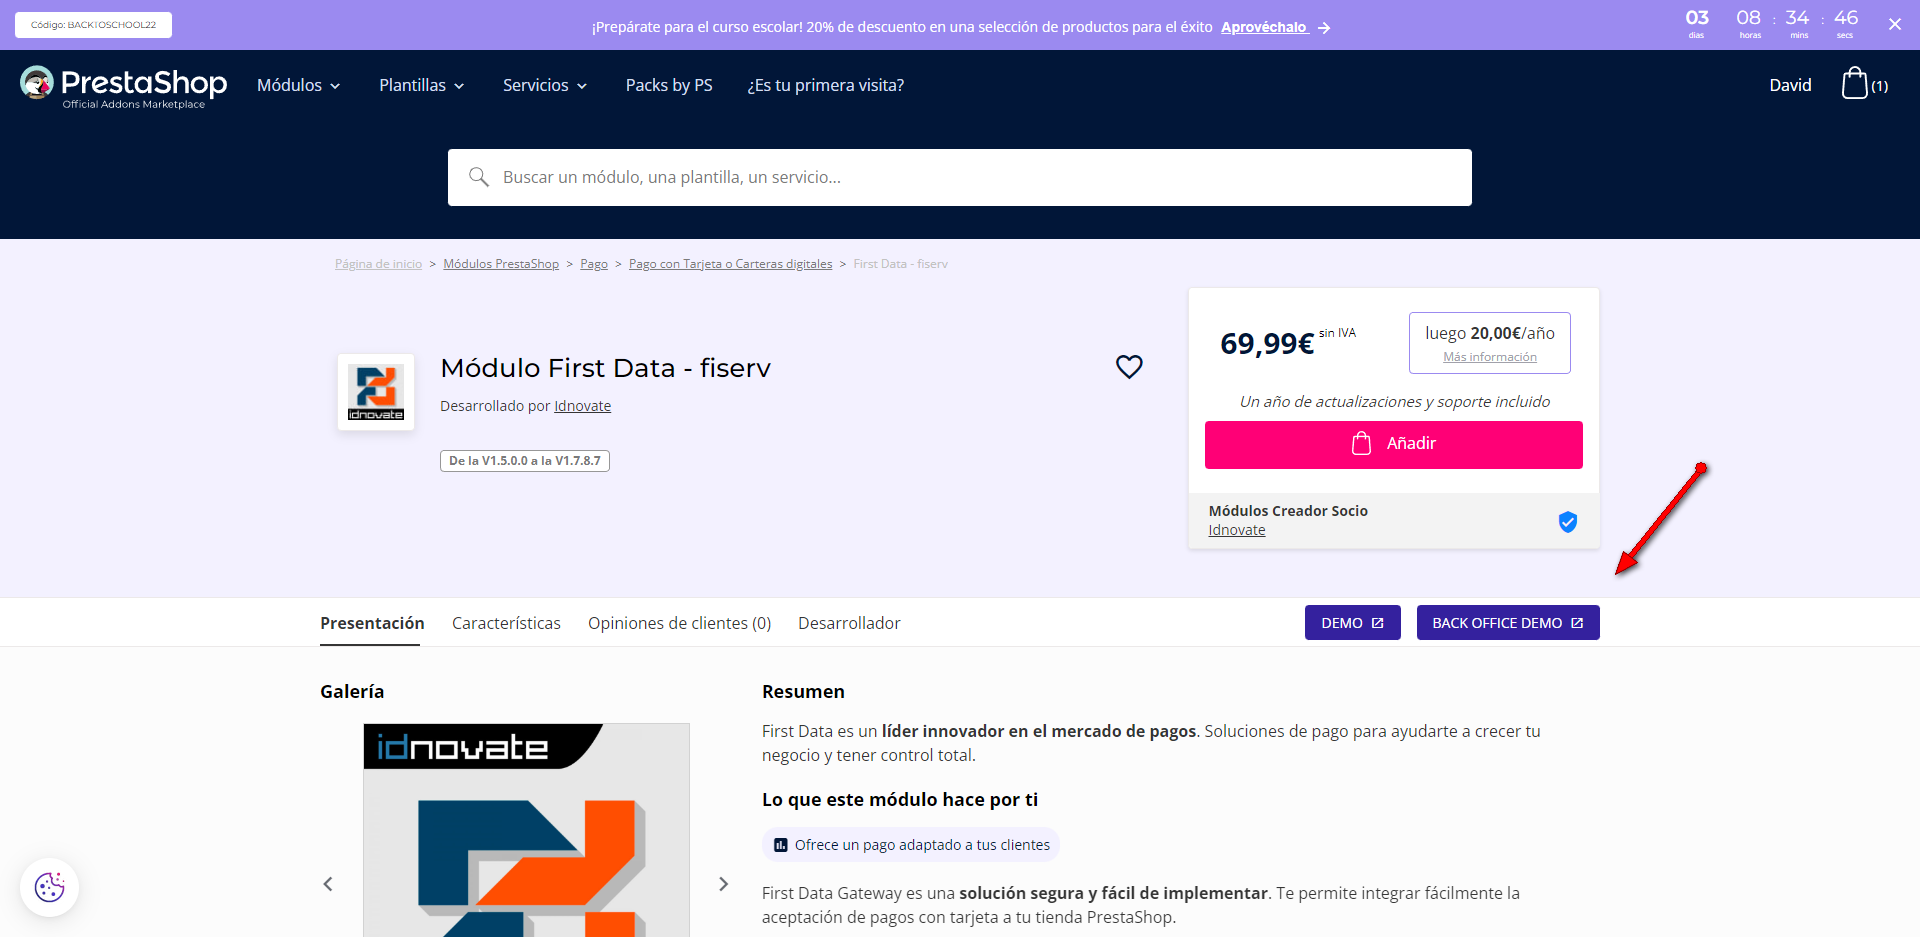The height and width of the screenshot is (937, 1920).
Task: Click the Módulo First Data - fiserv title
Action: click(x=606, y=368)
